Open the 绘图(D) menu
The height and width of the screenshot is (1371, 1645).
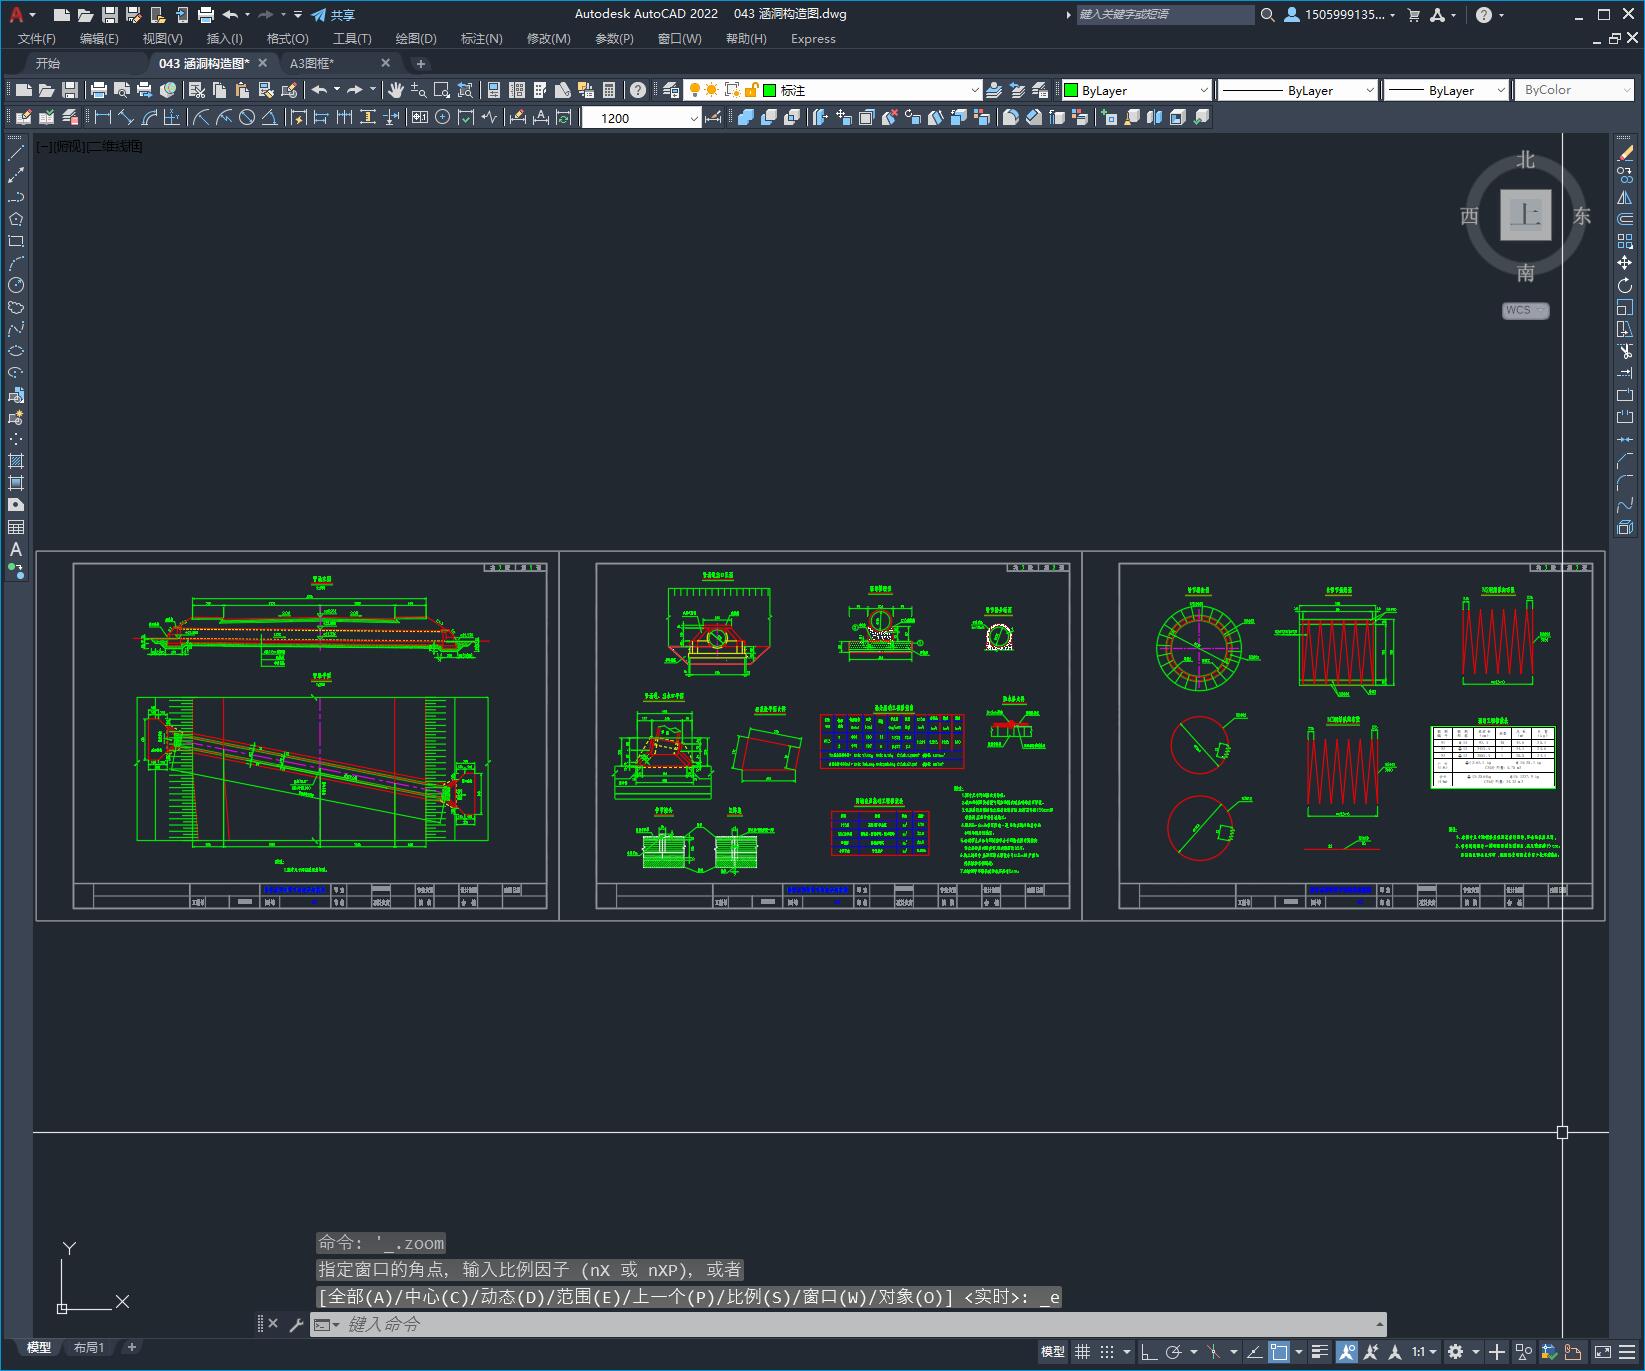click(x=416, y=39)
